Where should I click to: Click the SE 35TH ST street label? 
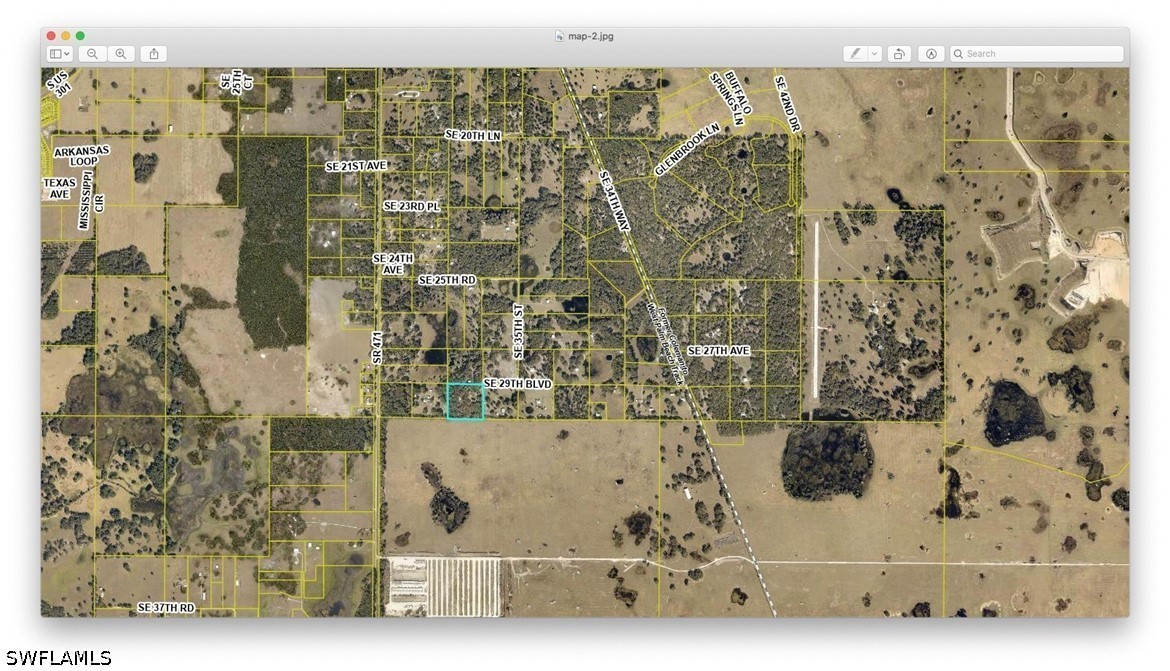[x=519, y=331]
